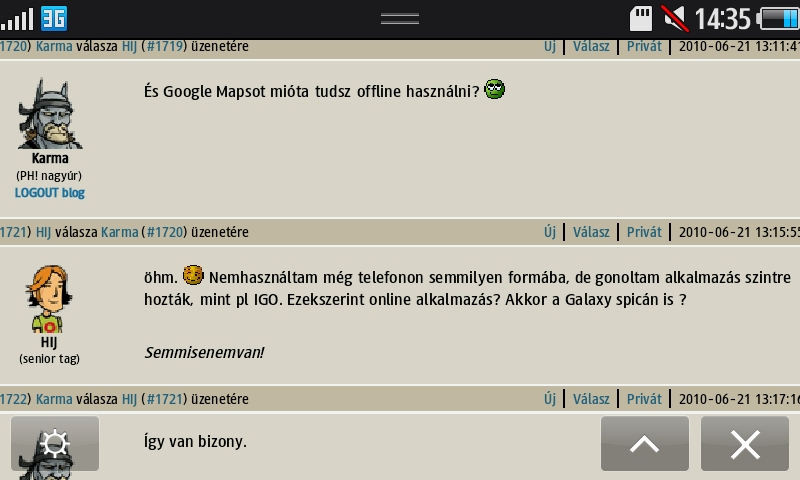Tap the status bar clock 14:35
The width and height of the screenshot is (800, 480).
tap(722, 19)
